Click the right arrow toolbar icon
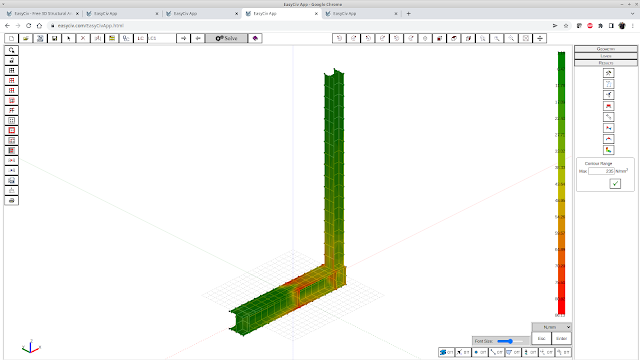 (x=183, y=38)
